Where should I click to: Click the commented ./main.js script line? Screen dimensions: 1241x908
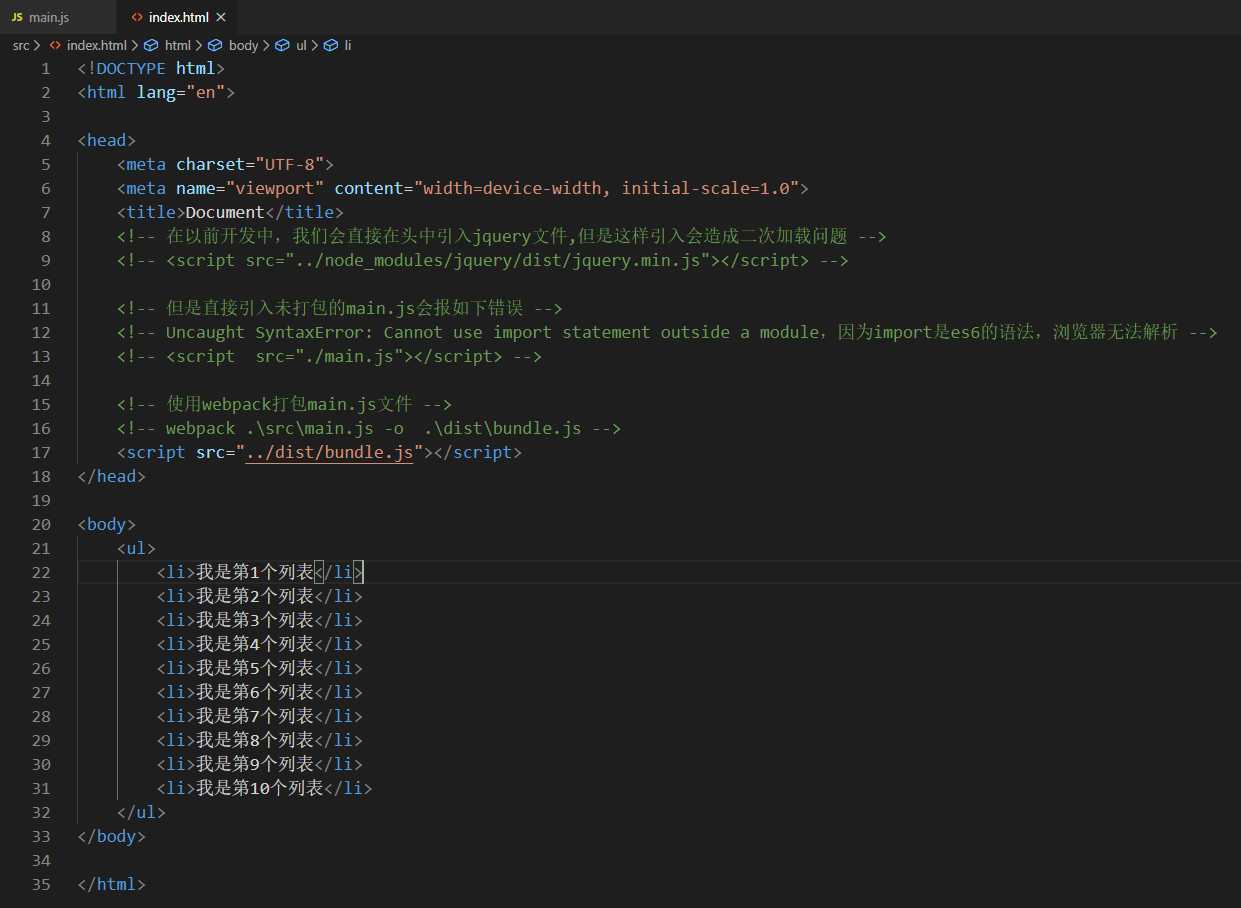pos(329,356)
